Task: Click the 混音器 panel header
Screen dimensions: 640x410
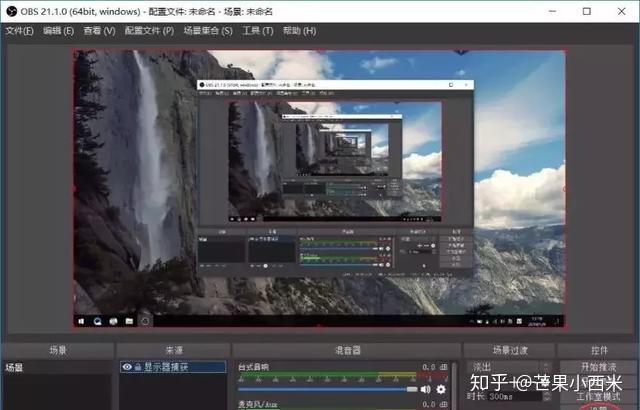Action: [x=347, y=350]
